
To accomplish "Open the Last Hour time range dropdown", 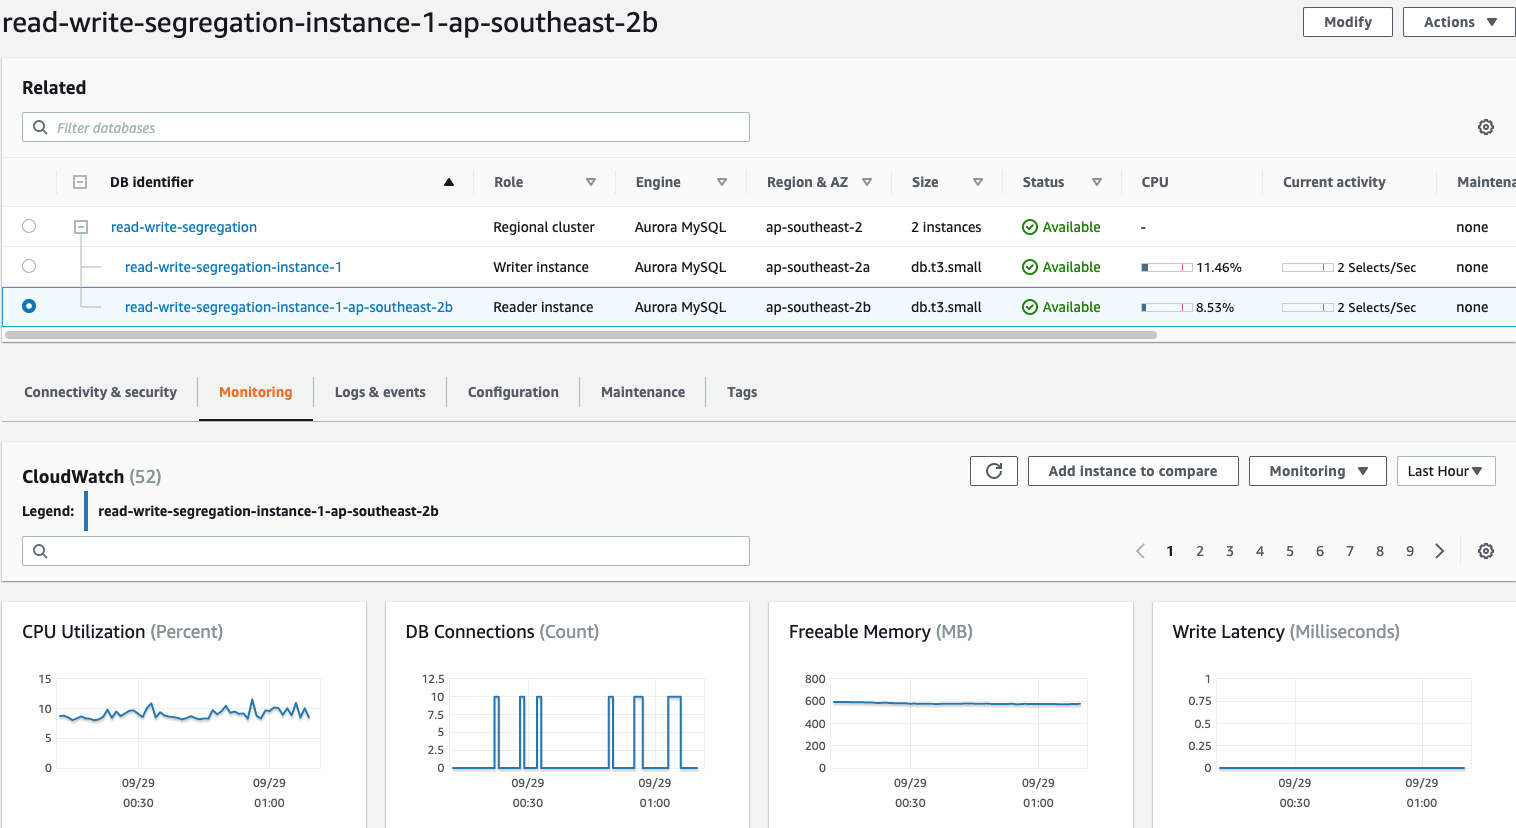I will click(x=1446, y=470).
